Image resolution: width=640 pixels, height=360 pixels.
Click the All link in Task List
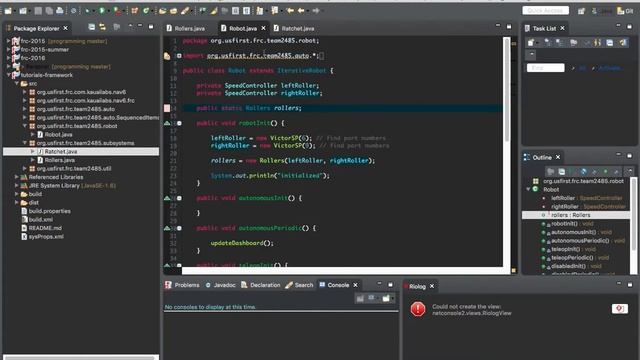coord(582,68)
